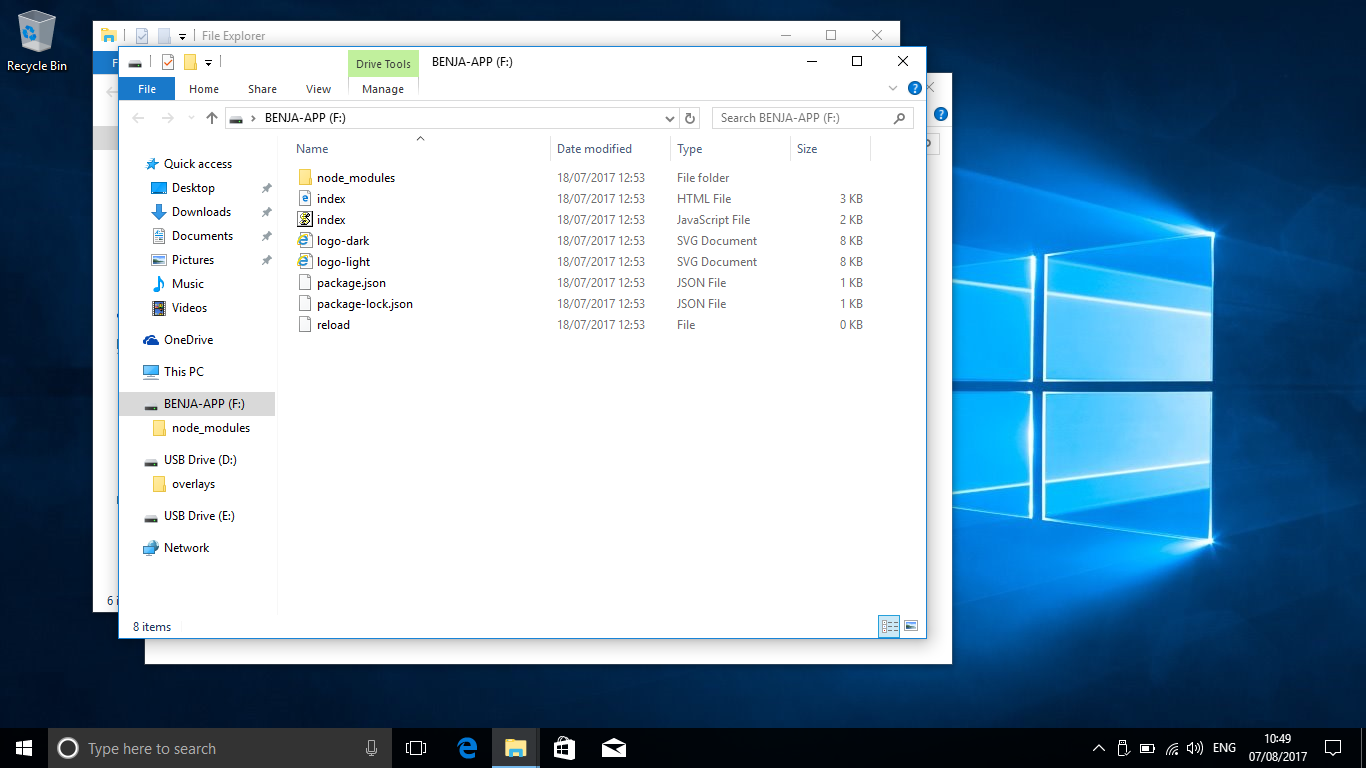1366x768 pixels.
Task: Select USB Drive (D:) in navigation pane
Action: pyautogui.click(x=200, y=460)
